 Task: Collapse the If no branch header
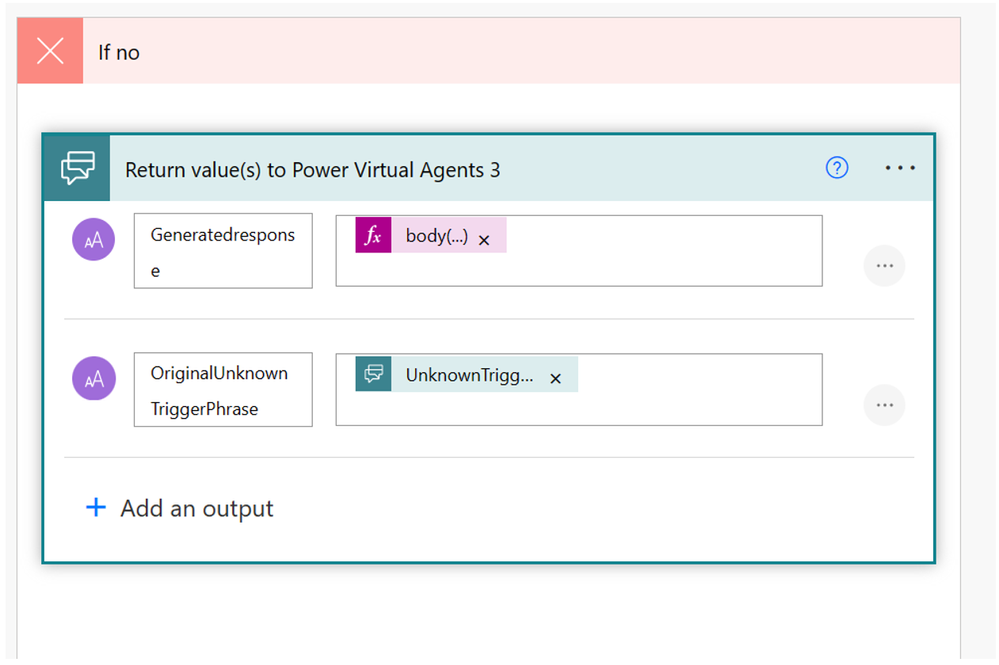tap(489, 51)
